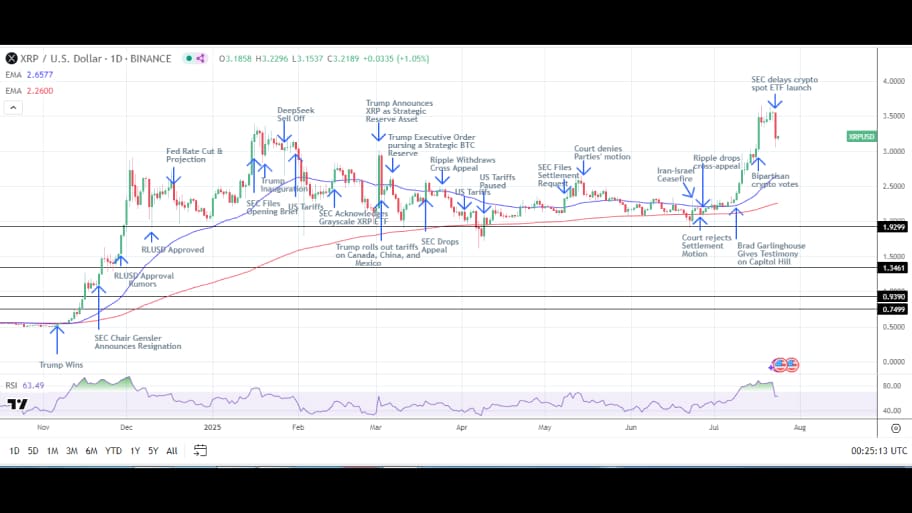Click 'SEC Files Settlement Request' annotation
912x513 pixels.
pyautogui.click(x=558, y=175)
